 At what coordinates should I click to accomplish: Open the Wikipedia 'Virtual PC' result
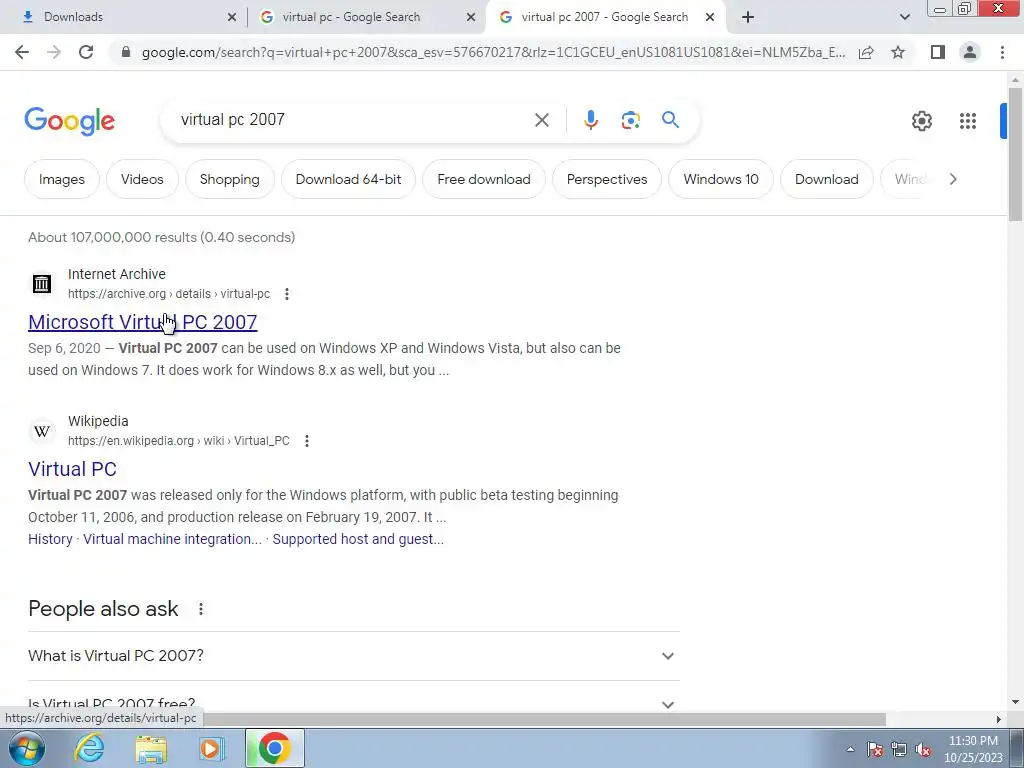(72, 469)
